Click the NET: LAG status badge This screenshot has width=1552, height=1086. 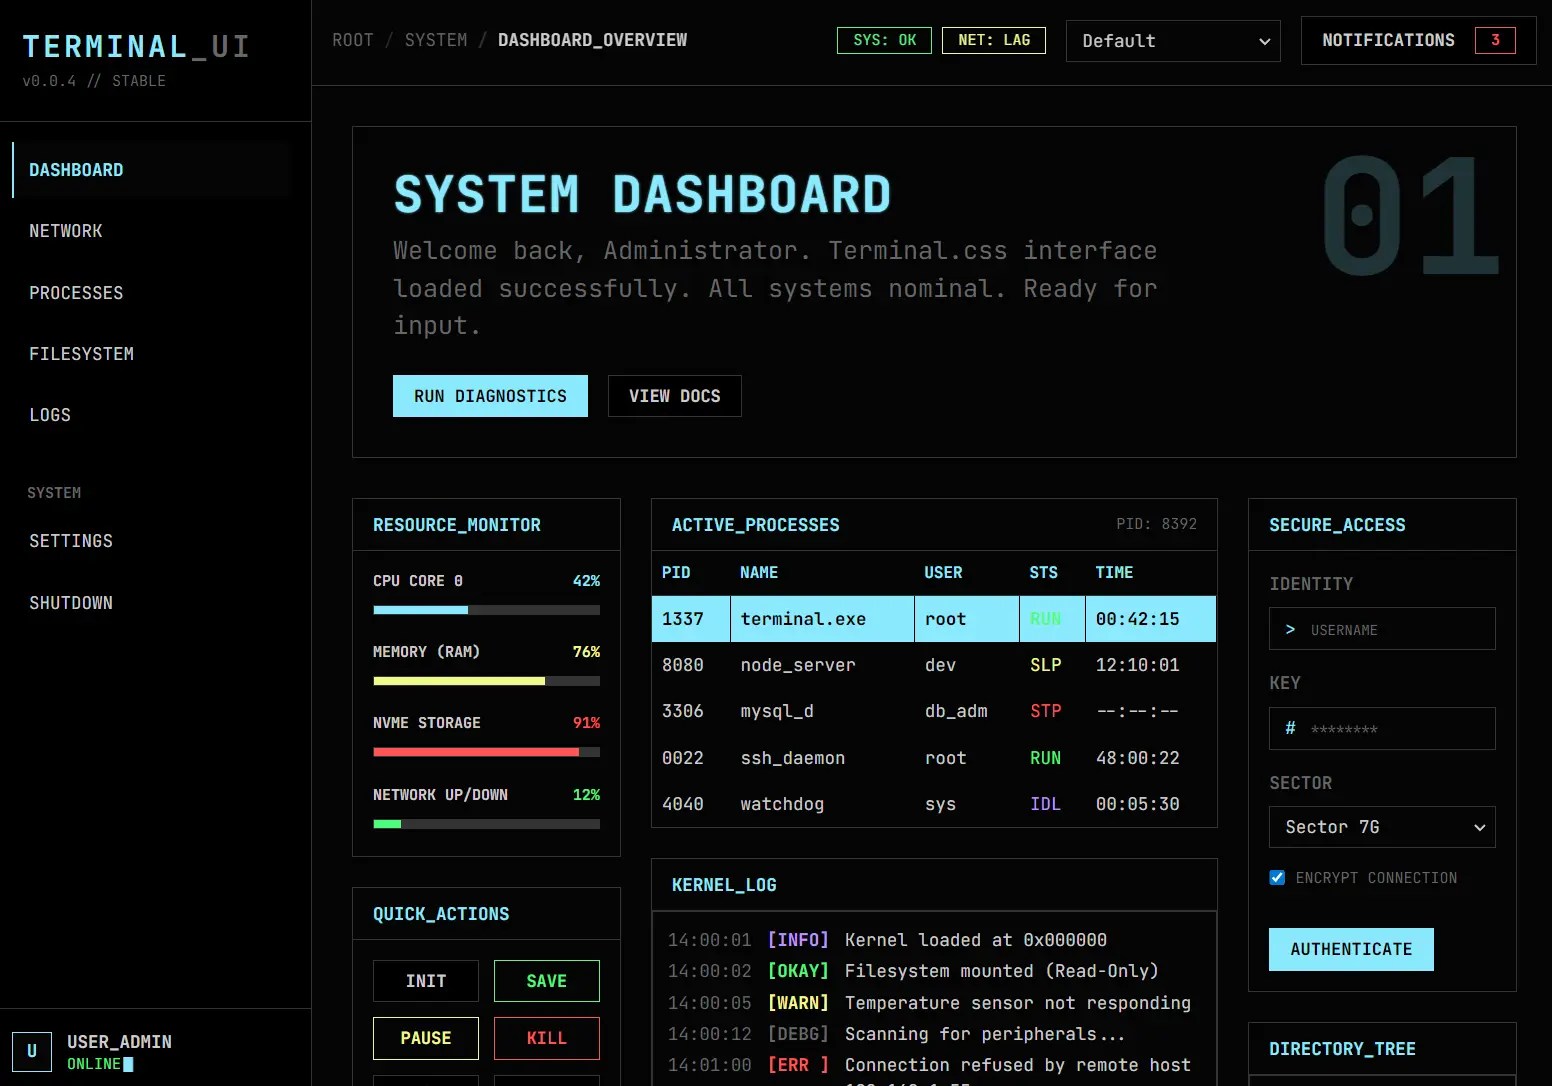(x=994, y=40)
